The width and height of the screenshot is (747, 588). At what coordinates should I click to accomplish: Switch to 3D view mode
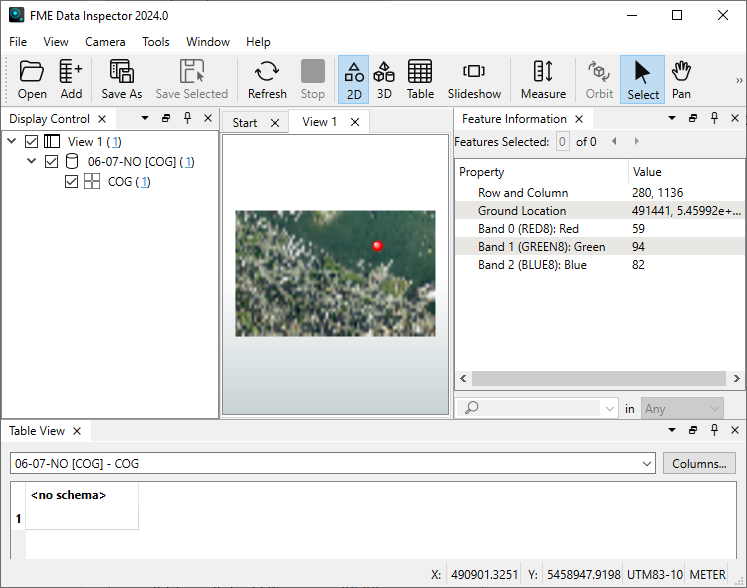coord(384,79)
